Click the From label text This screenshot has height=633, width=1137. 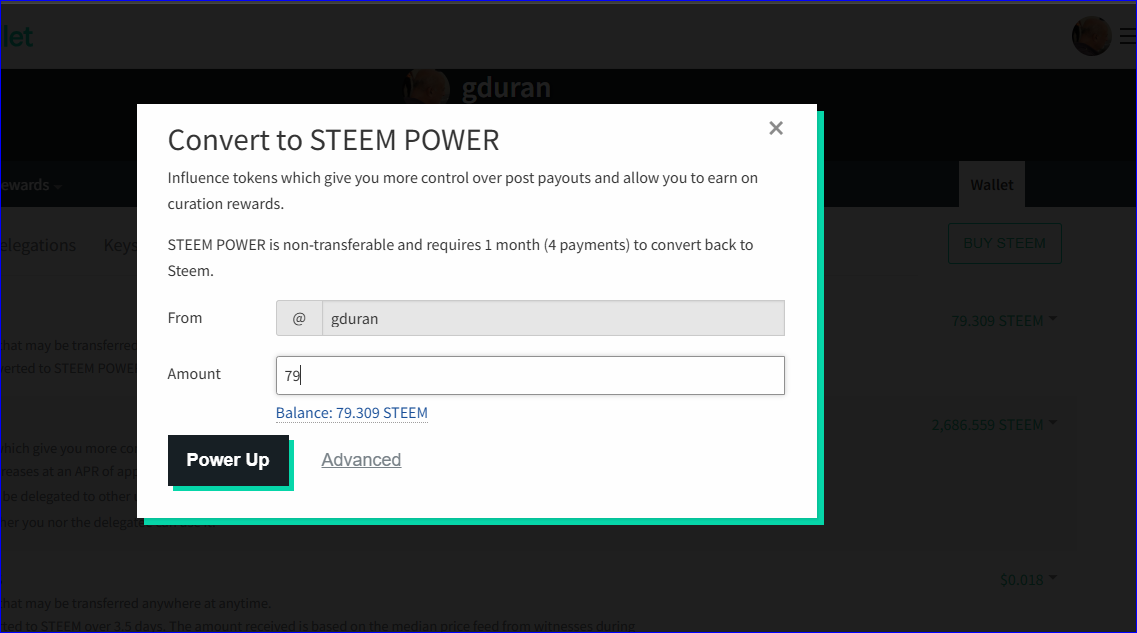[x=185, y=318]
